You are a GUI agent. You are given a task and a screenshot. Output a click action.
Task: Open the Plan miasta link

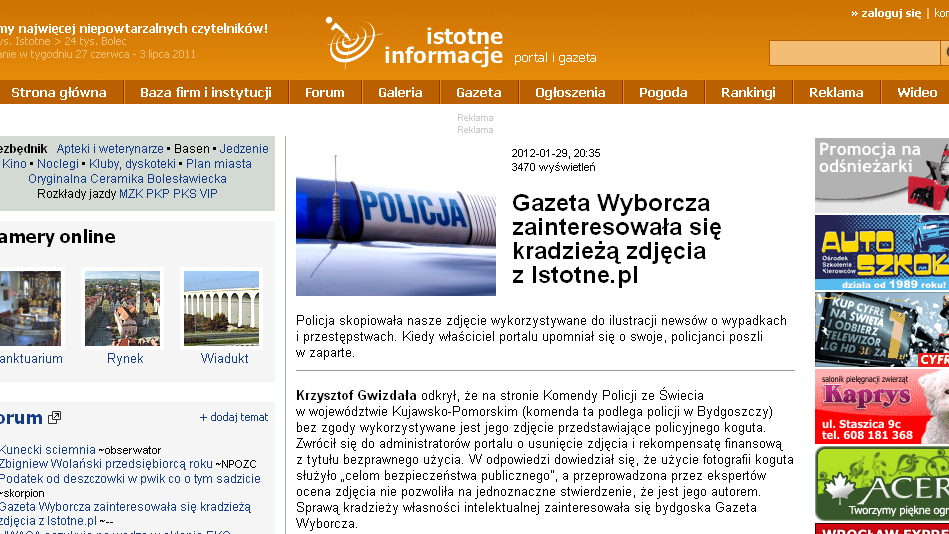[x=218, y=164]
